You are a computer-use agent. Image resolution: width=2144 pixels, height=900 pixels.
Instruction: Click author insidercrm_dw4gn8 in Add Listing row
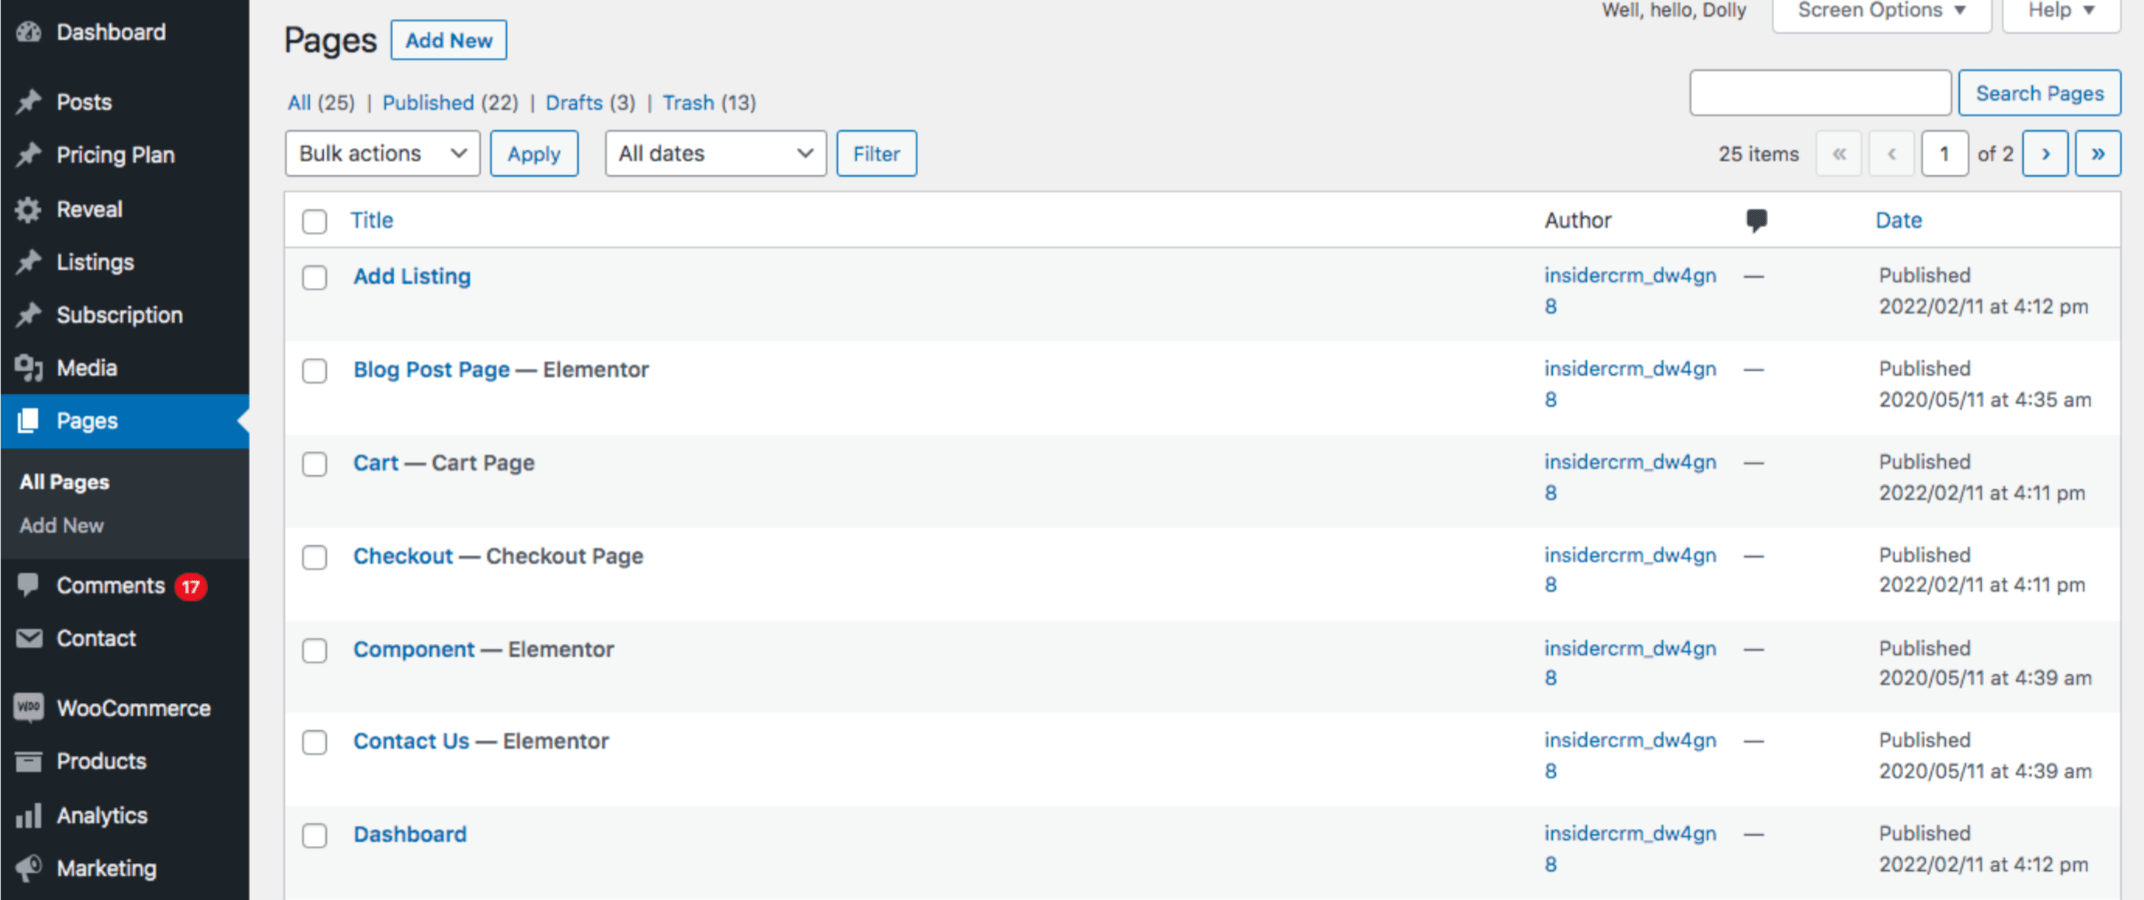[x=1630, y=290]
